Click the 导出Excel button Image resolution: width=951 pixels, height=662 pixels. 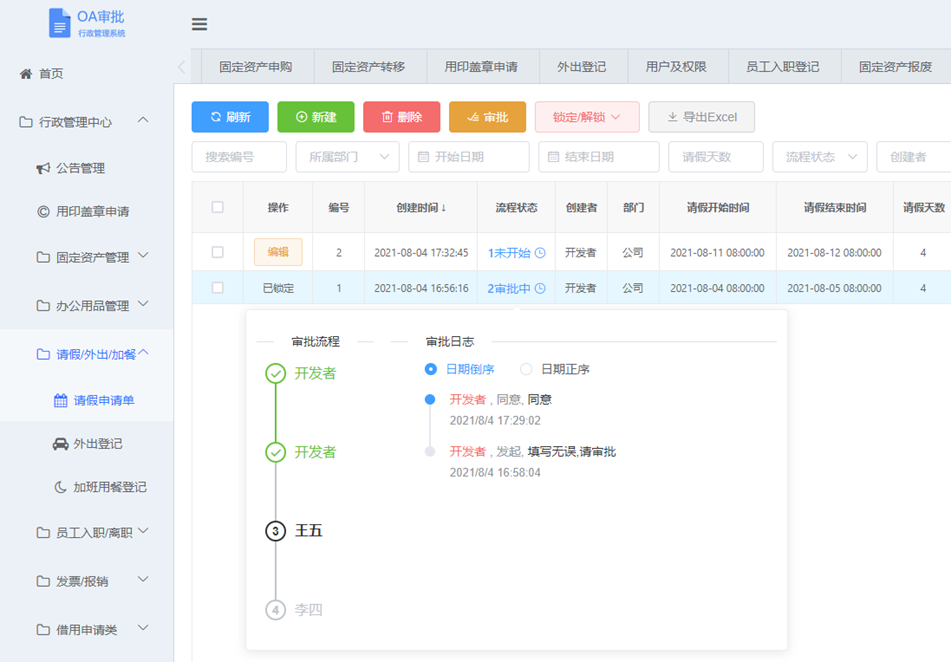(702, 117)
